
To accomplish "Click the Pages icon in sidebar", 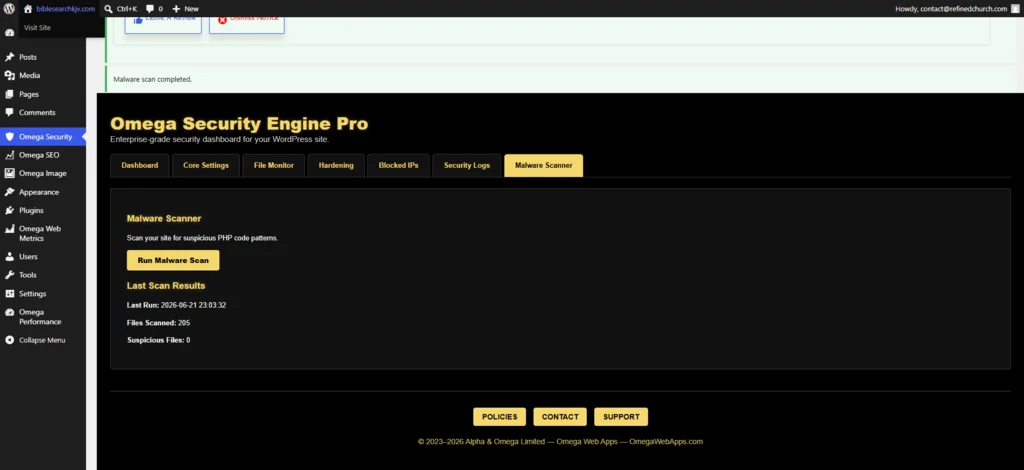I will (9, 94).
